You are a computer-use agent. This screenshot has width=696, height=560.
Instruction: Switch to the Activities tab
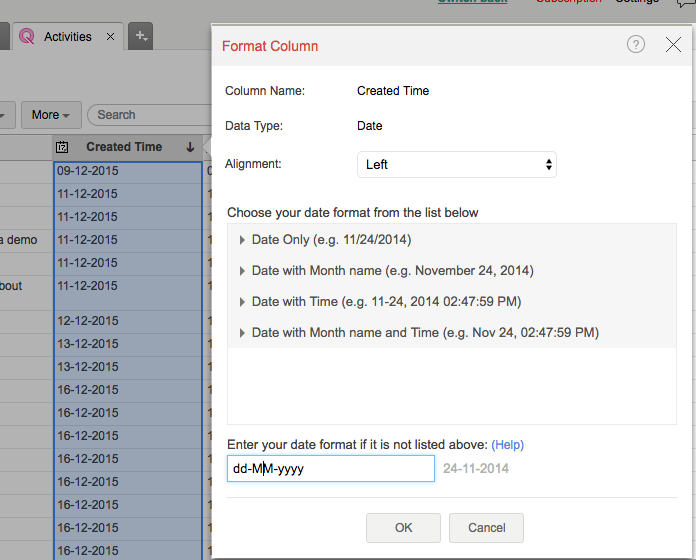pyautogui.click(x=67, y=37)
